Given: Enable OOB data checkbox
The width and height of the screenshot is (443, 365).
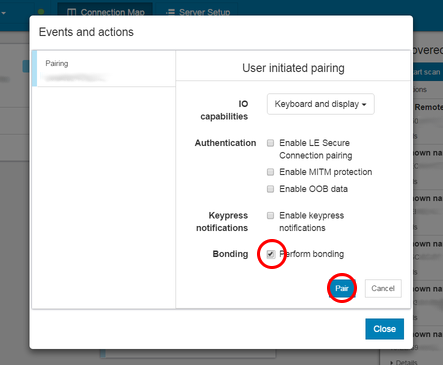Looking at the screenshot, I should [270, 189].
